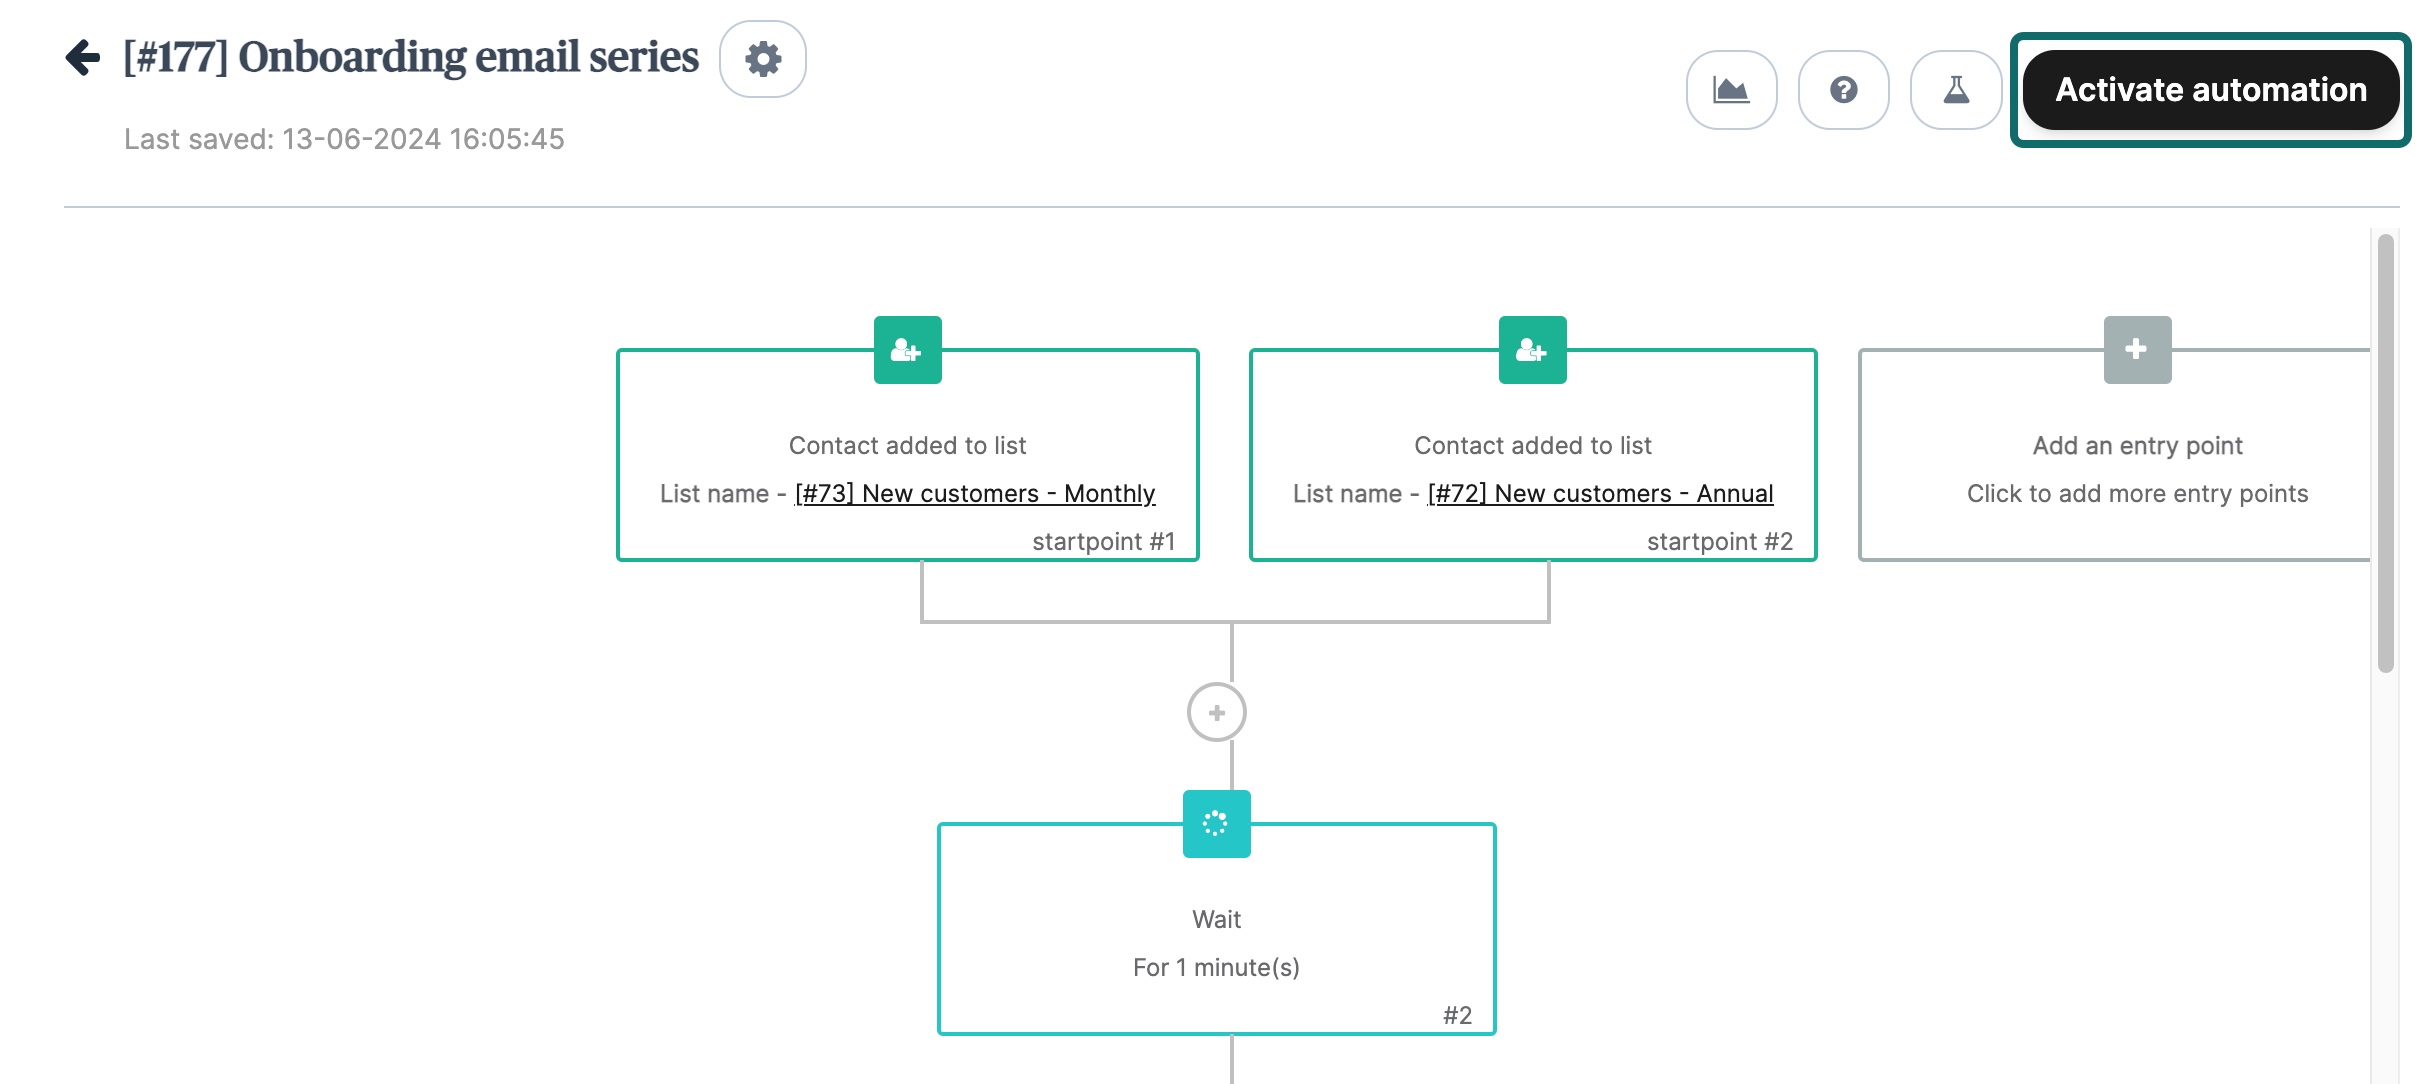Click startpoint #2 contact-added icon

point(1532,350)
